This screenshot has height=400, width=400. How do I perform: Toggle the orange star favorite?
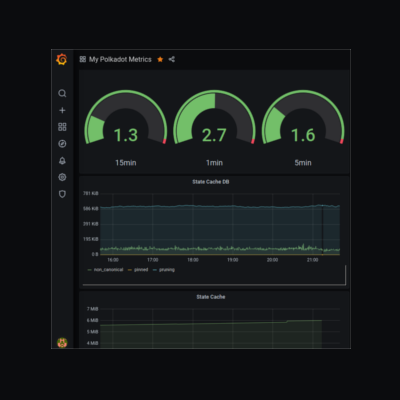pos(160,59)
